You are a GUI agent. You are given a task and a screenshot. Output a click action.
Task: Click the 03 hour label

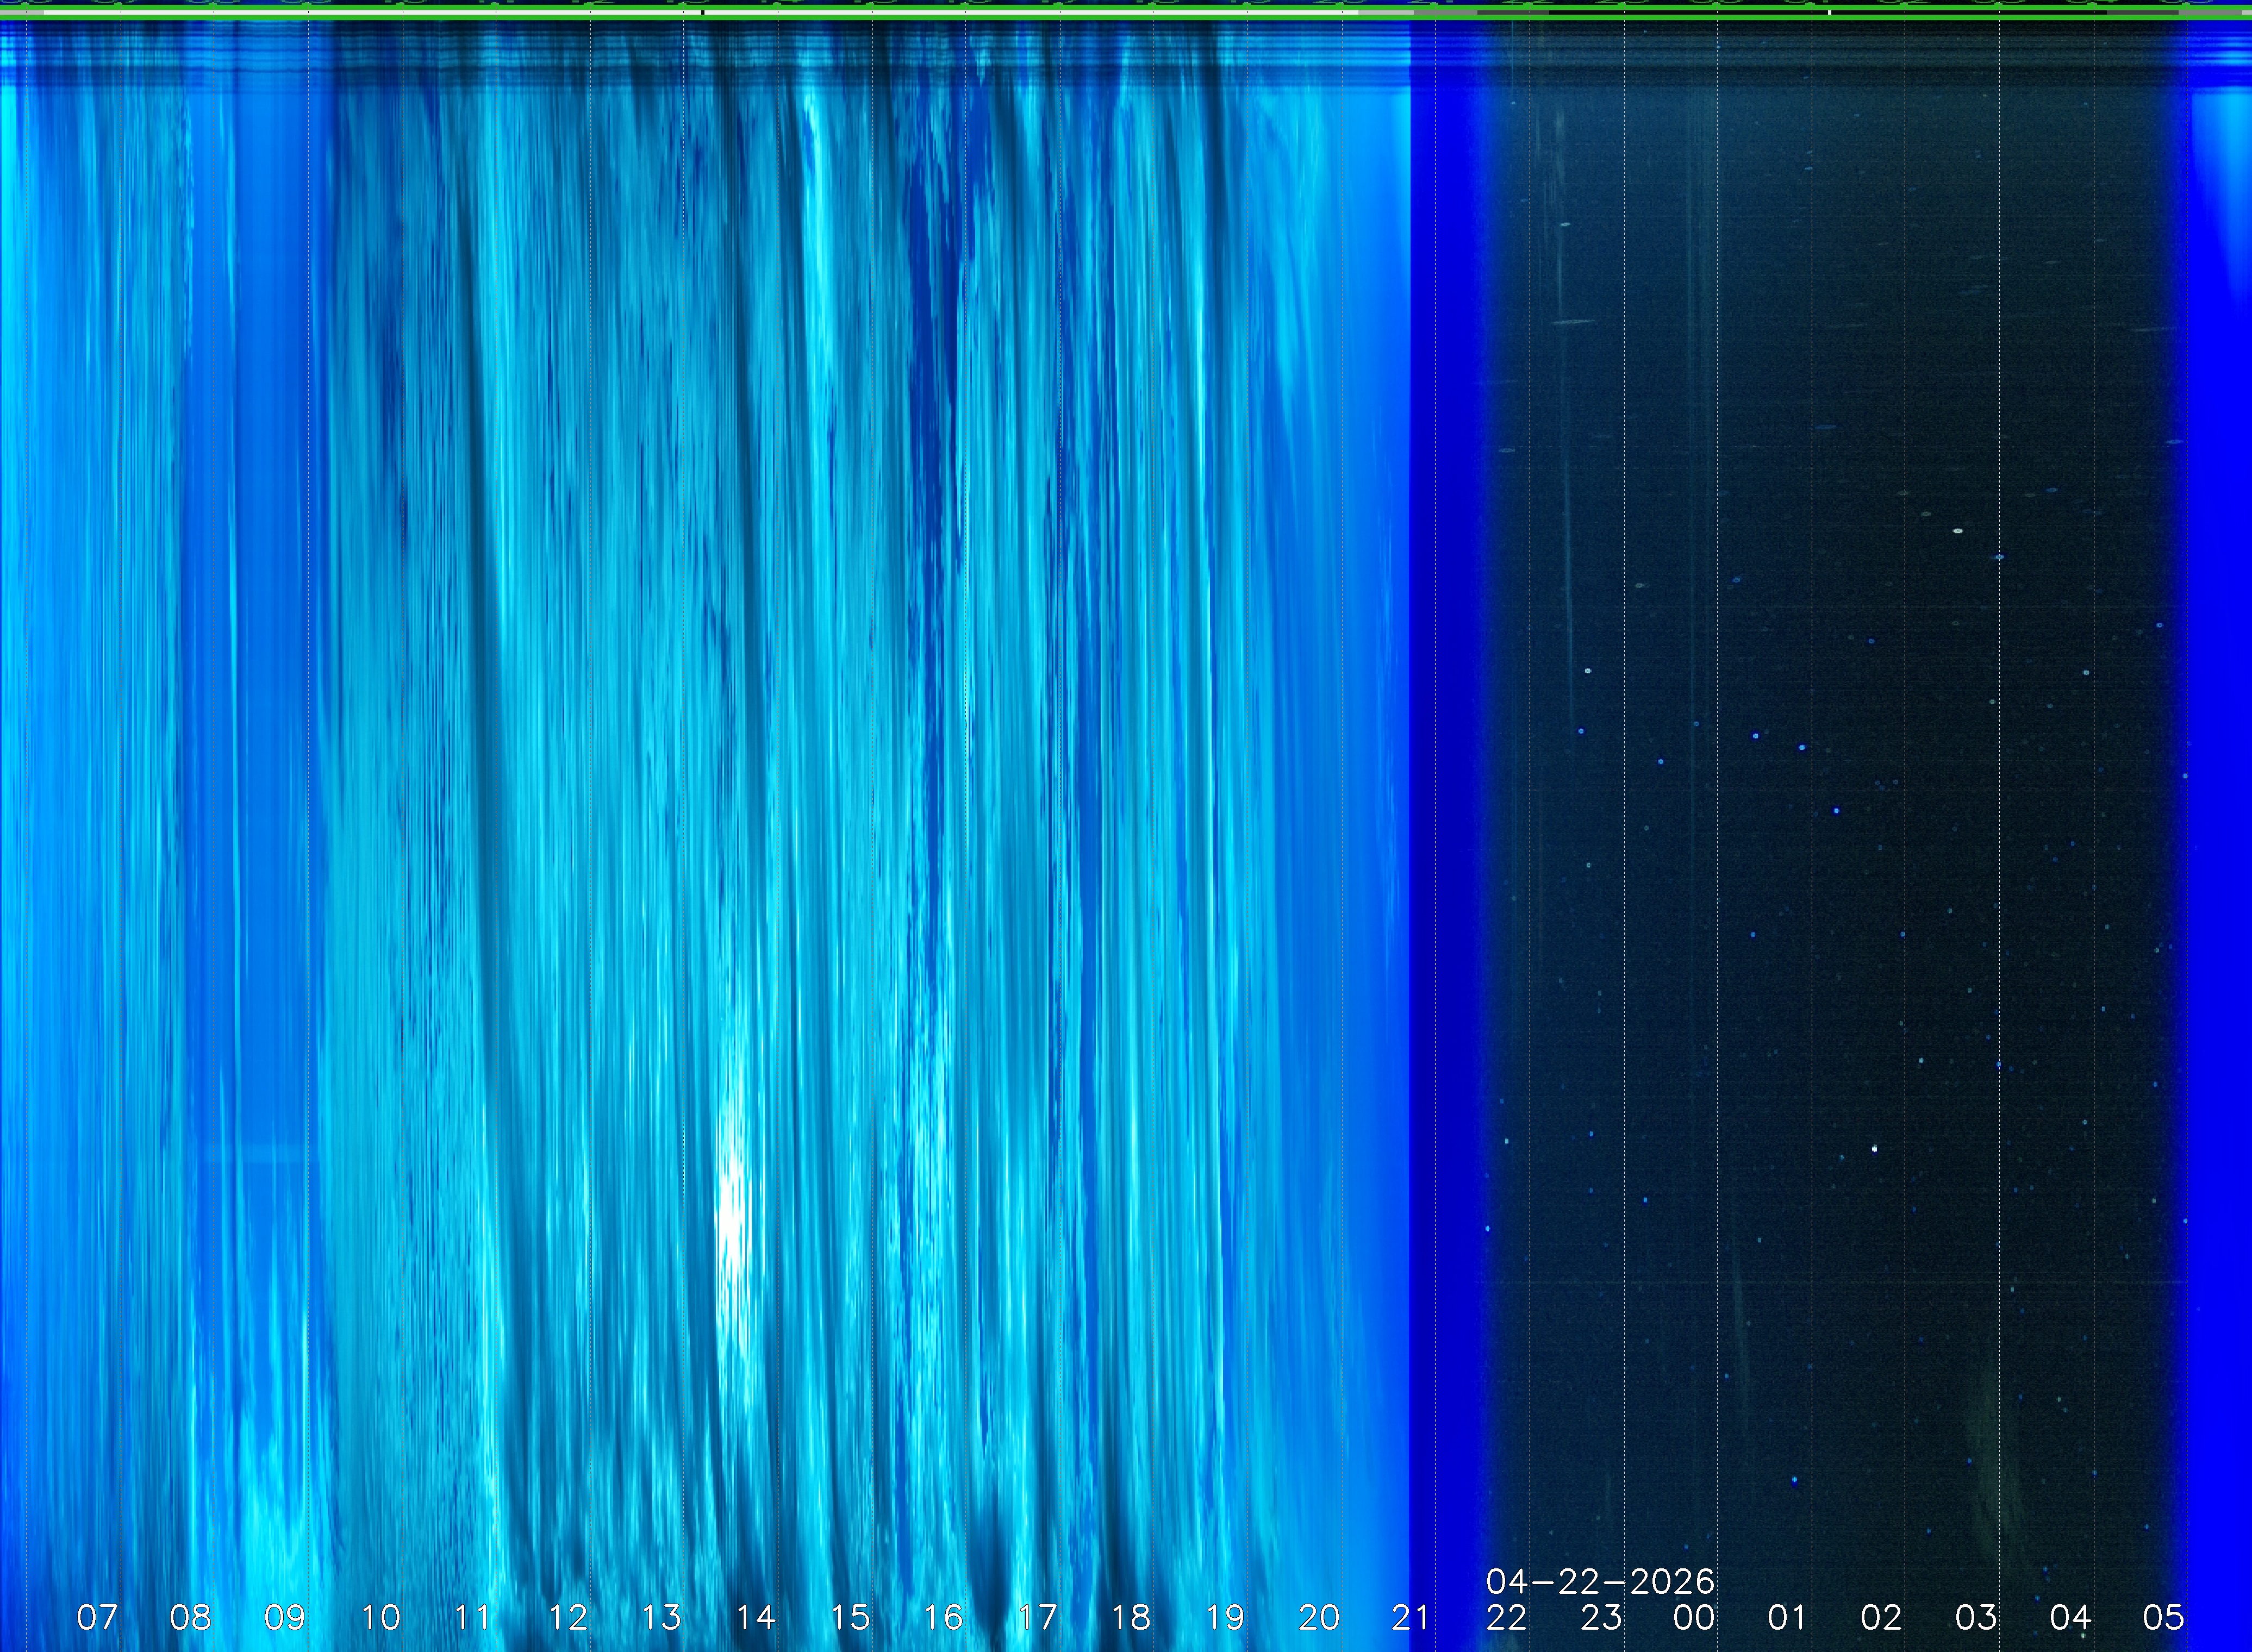[x=1975, y=1617]
